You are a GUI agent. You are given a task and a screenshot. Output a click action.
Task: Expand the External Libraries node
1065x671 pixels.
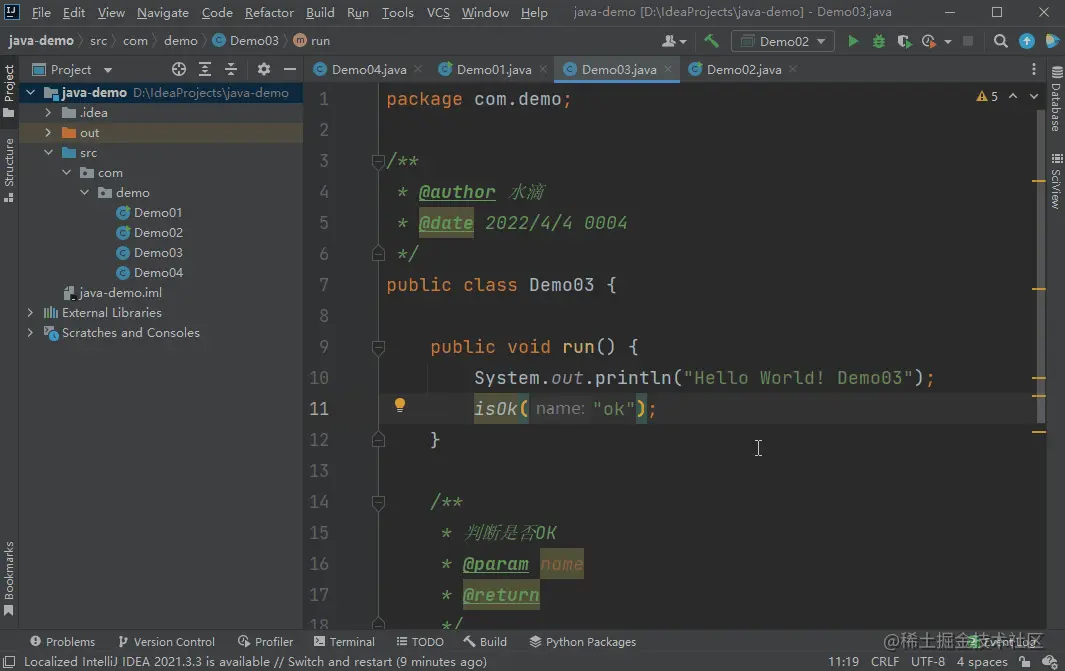(x=30, y=313)
